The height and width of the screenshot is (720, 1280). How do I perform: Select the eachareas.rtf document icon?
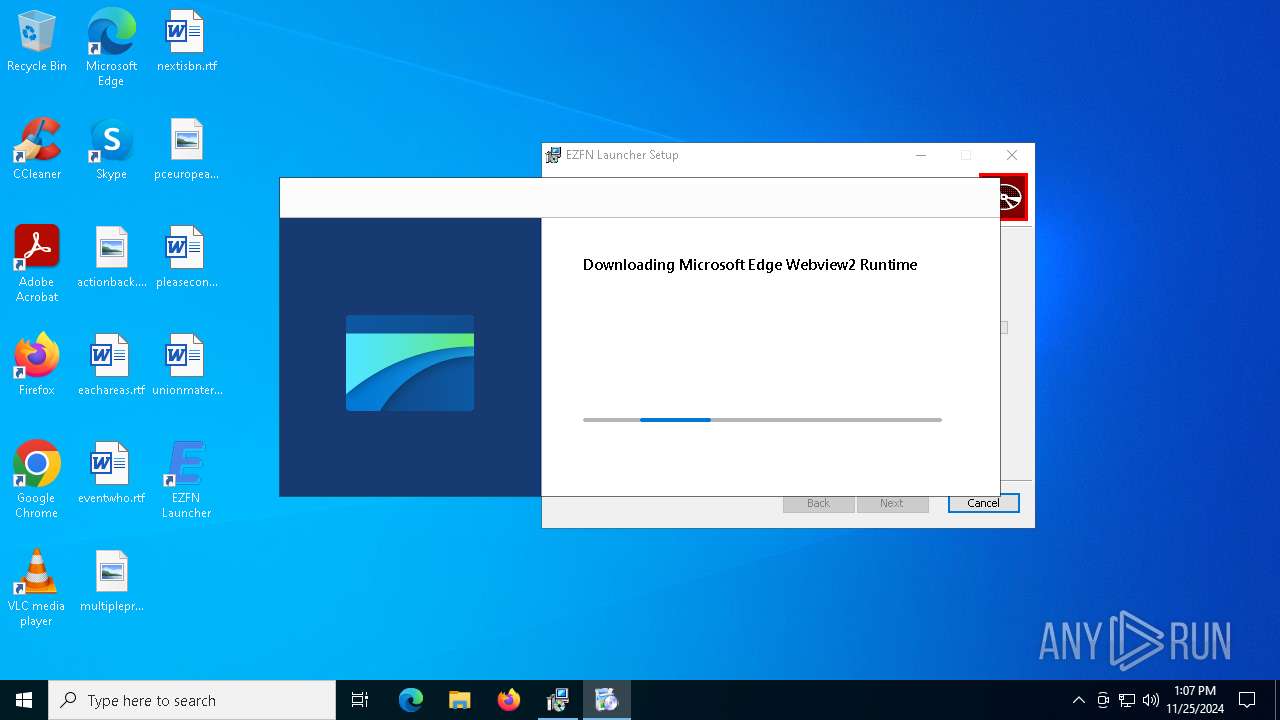pyautogui.click(x=111, y=365)
